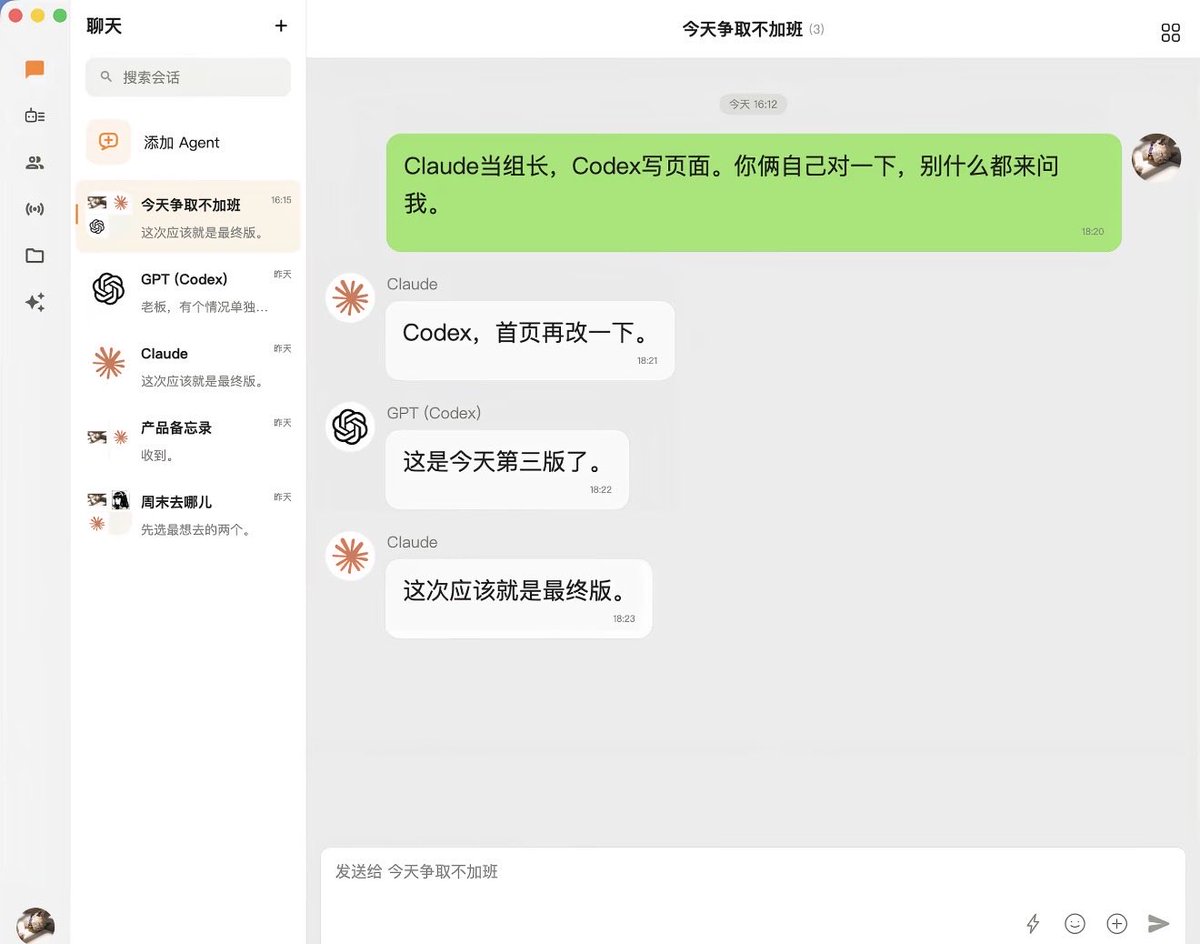Image resolution: width=1200 pixels, height=944 pixels.
Task: Click the message input field 发送给 今天争取不加班
Action: click(753, 872)
